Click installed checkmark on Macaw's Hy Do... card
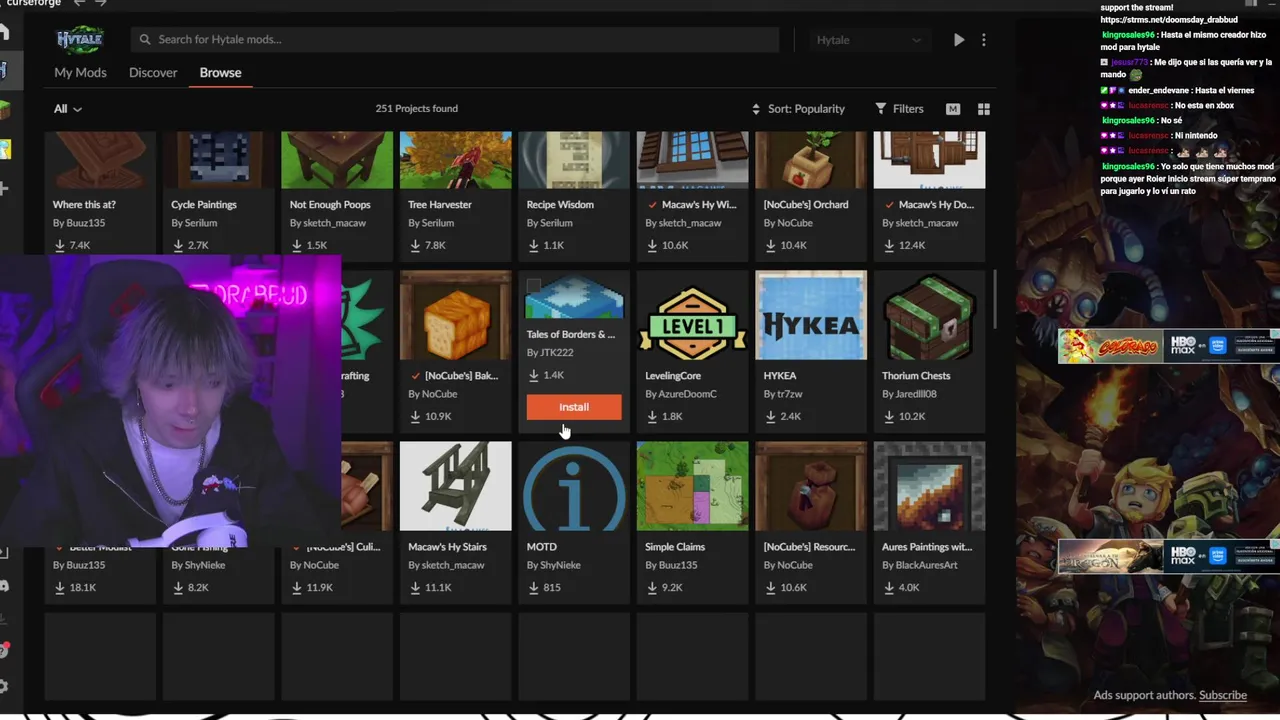This screenshot has height=720, width=1280. (890, 205)
